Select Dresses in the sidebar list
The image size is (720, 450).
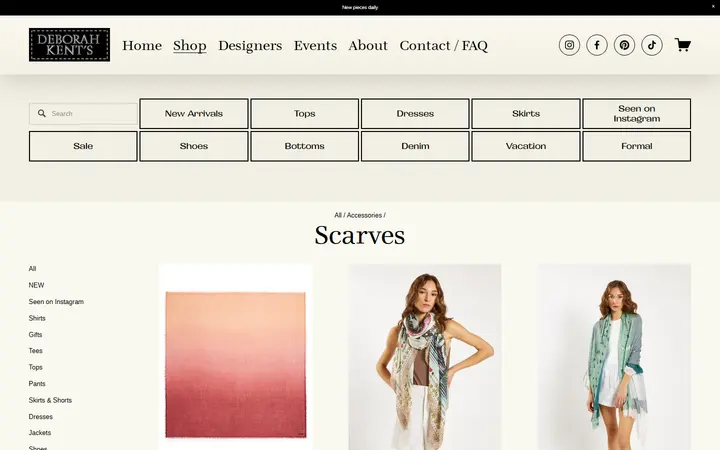pos(40,417)
